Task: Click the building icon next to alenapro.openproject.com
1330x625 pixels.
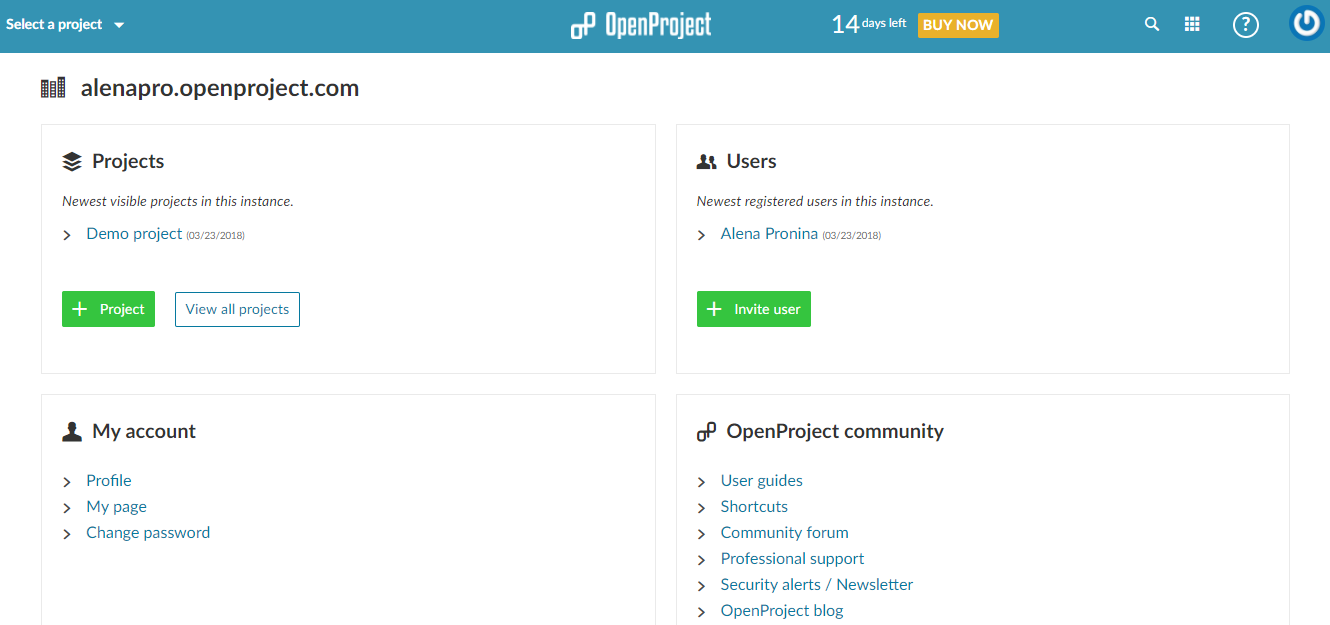Action: [x=53, y=87]
